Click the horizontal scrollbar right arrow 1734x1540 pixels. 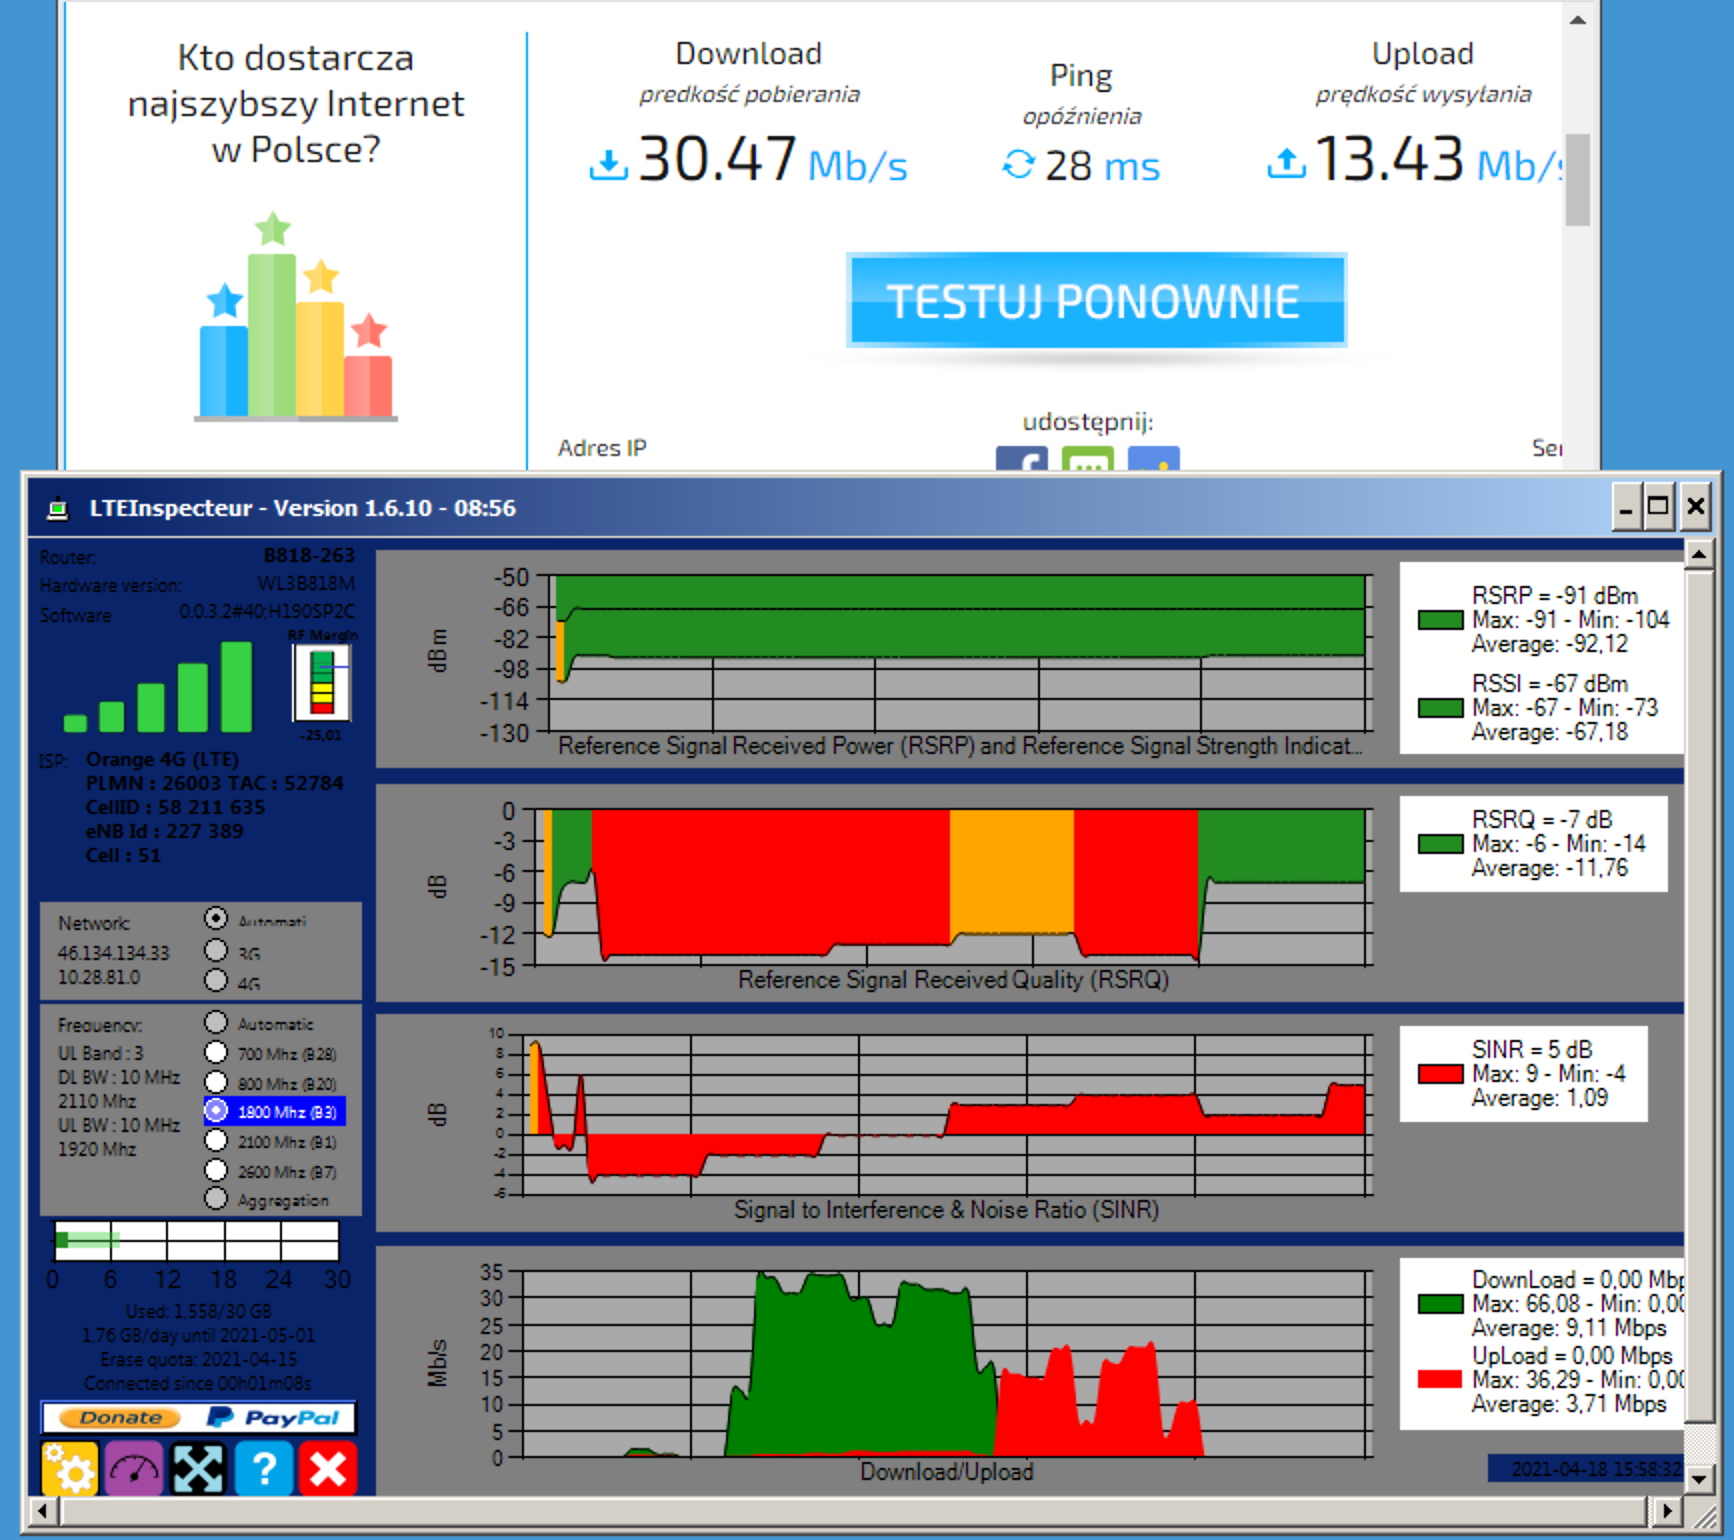[x=1666, y=1510]
